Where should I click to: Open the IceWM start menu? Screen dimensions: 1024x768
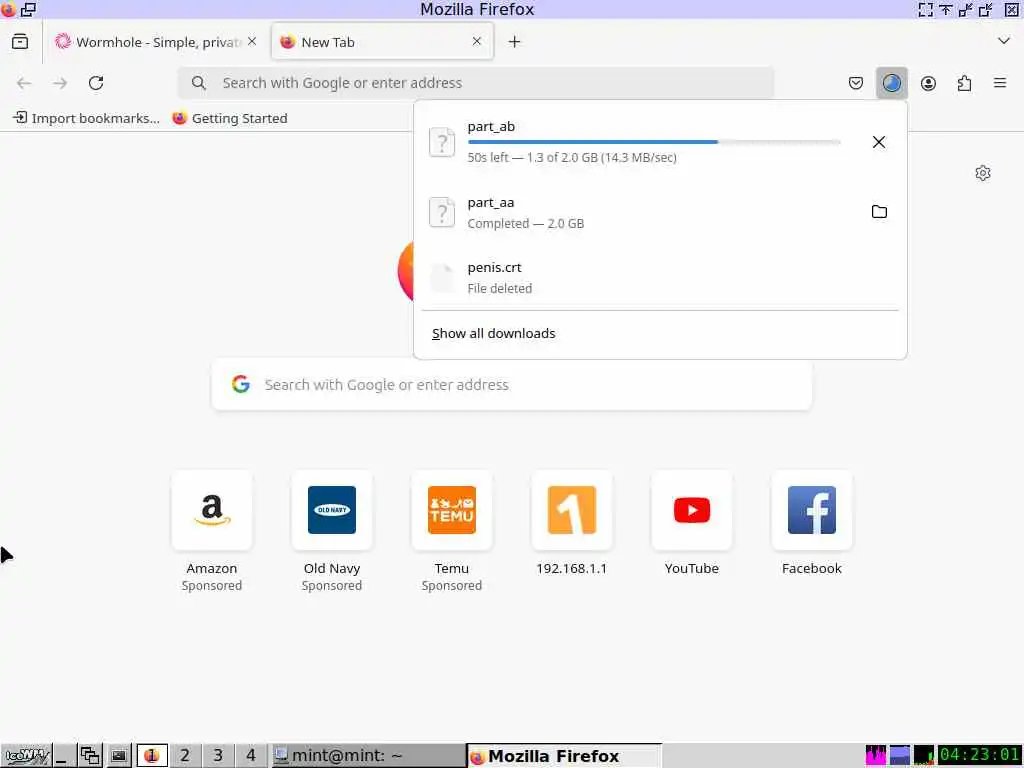coord(26,756)
